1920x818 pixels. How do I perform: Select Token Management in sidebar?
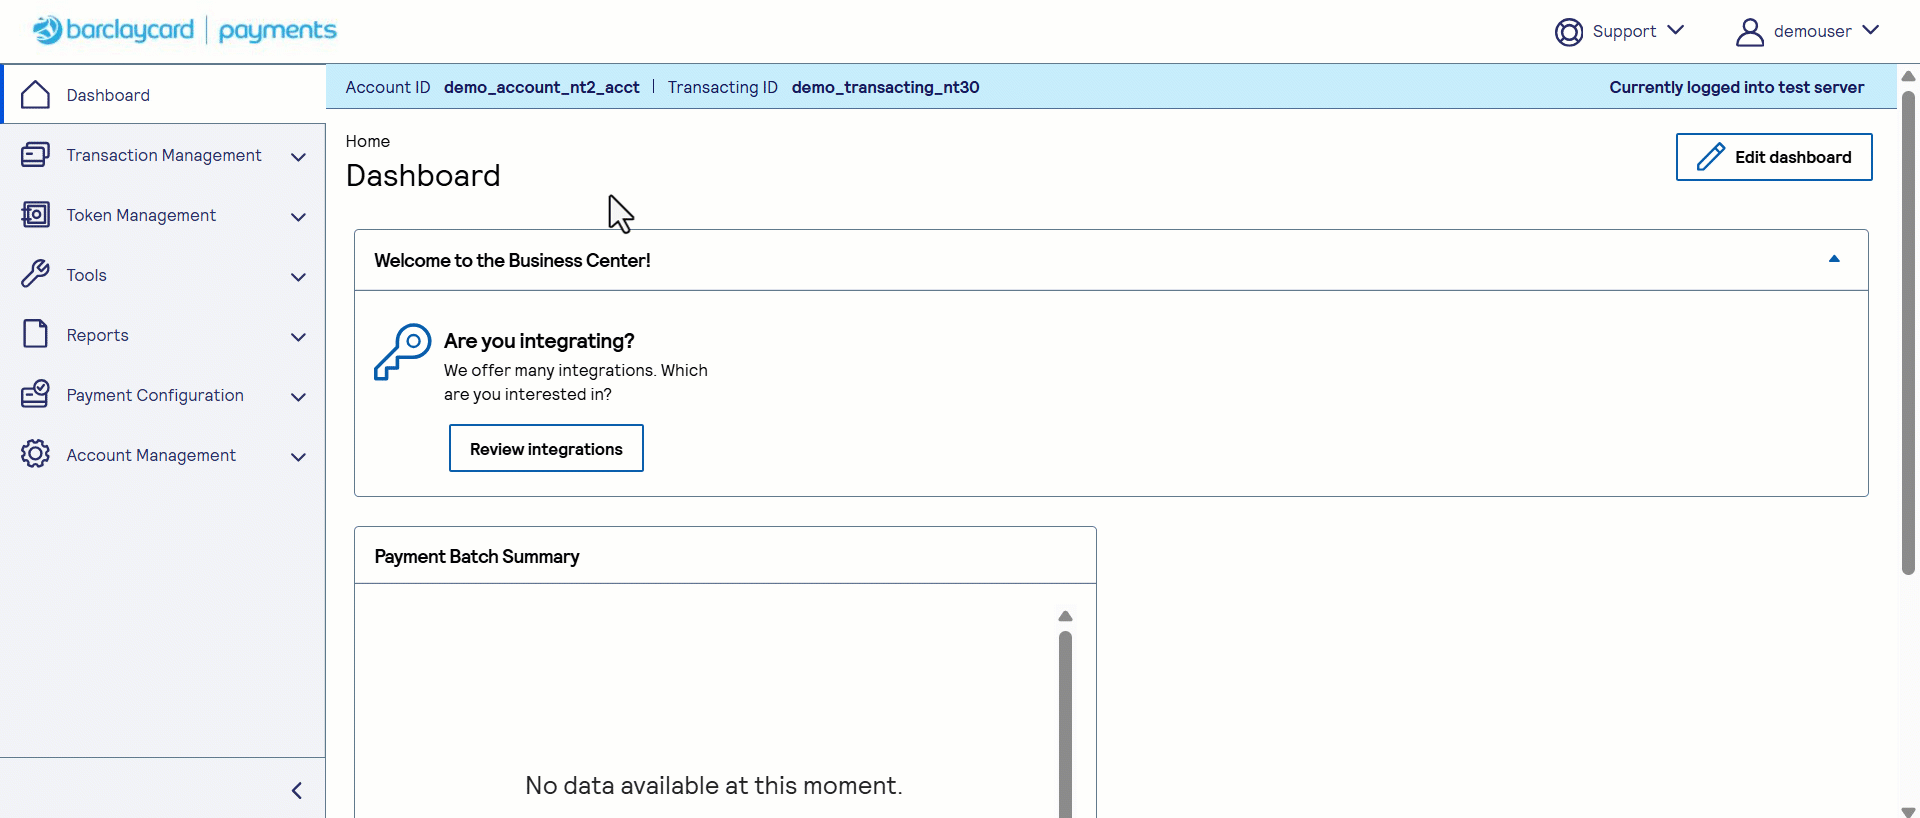point(141,215)
